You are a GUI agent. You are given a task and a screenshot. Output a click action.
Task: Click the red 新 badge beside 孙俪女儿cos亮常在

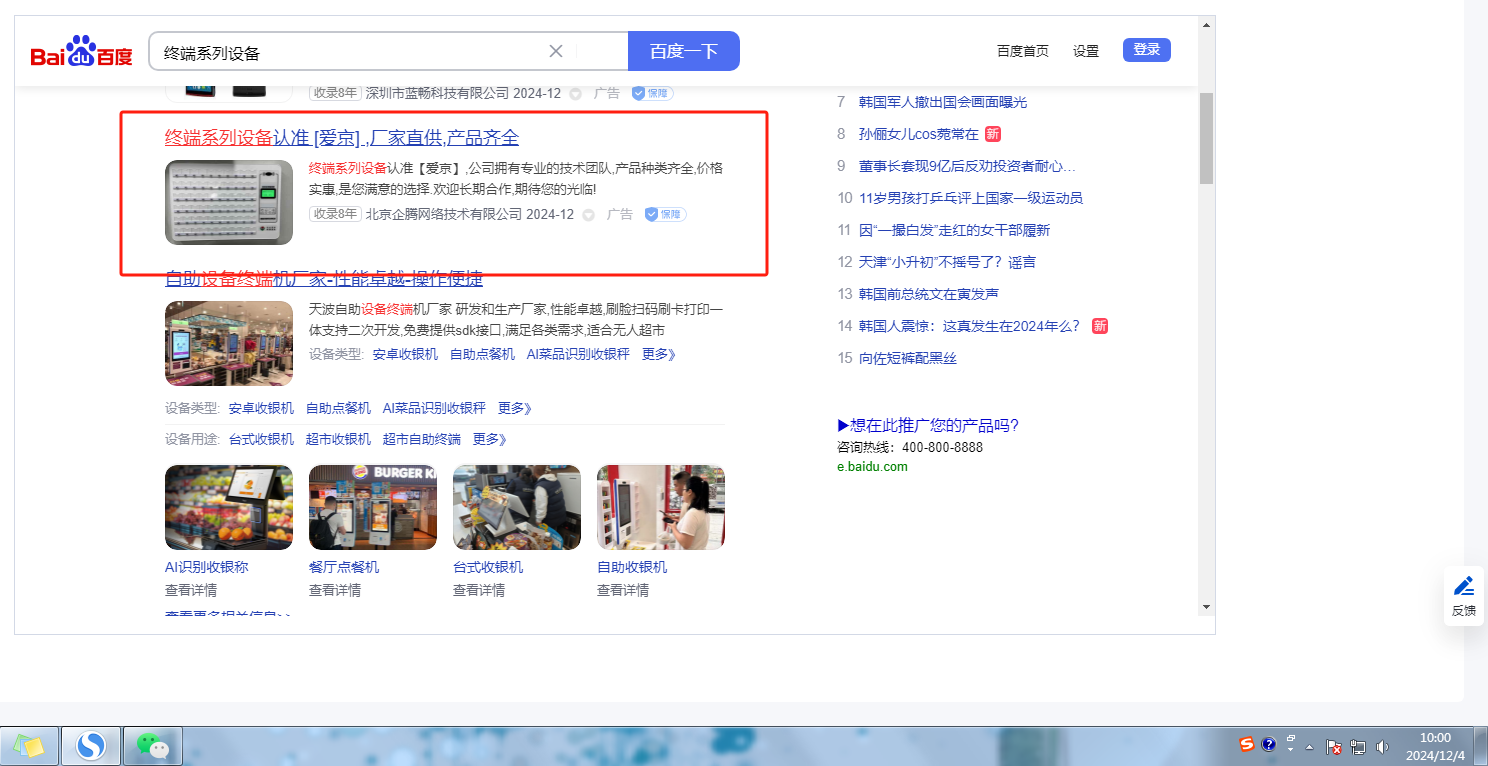(x=992, y=134)
